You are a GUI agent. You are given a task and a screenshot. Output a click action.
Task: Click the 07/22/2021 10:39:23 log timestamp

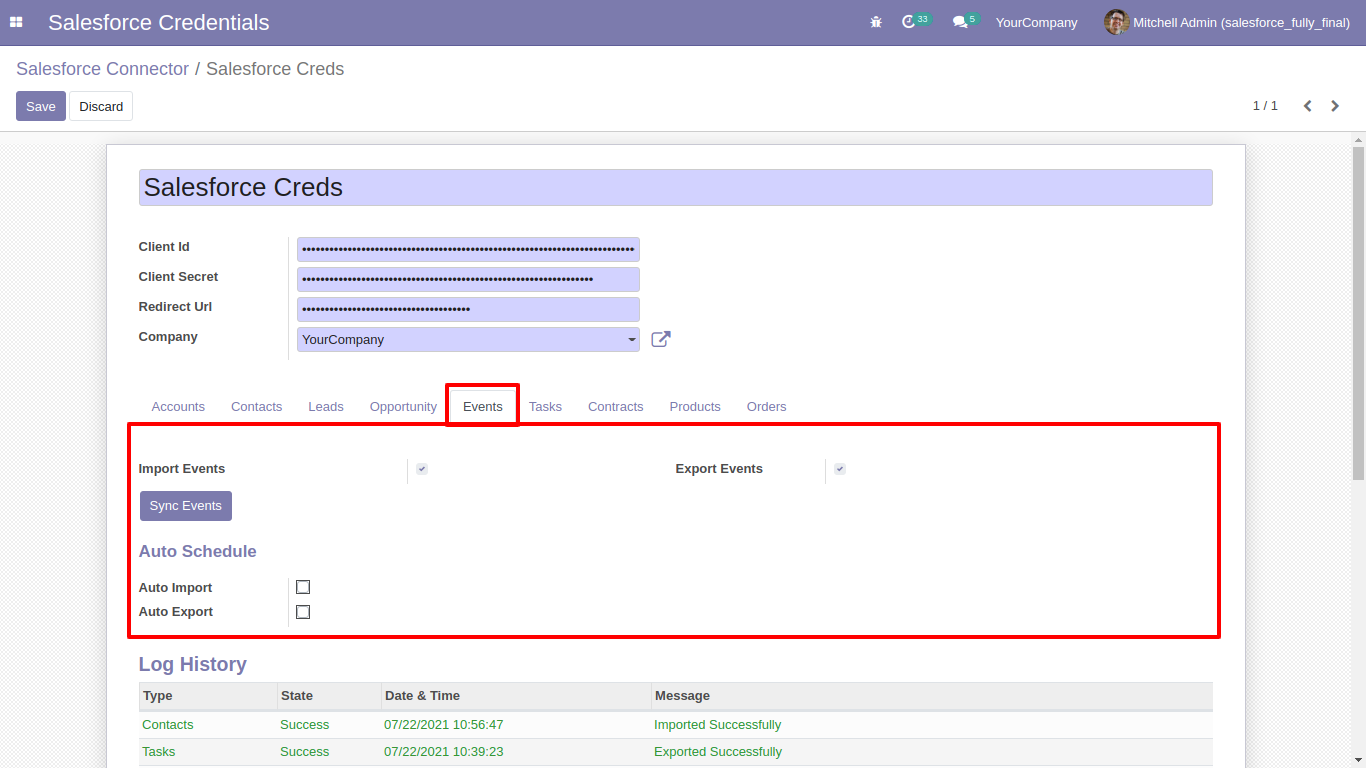pos(444,752)
